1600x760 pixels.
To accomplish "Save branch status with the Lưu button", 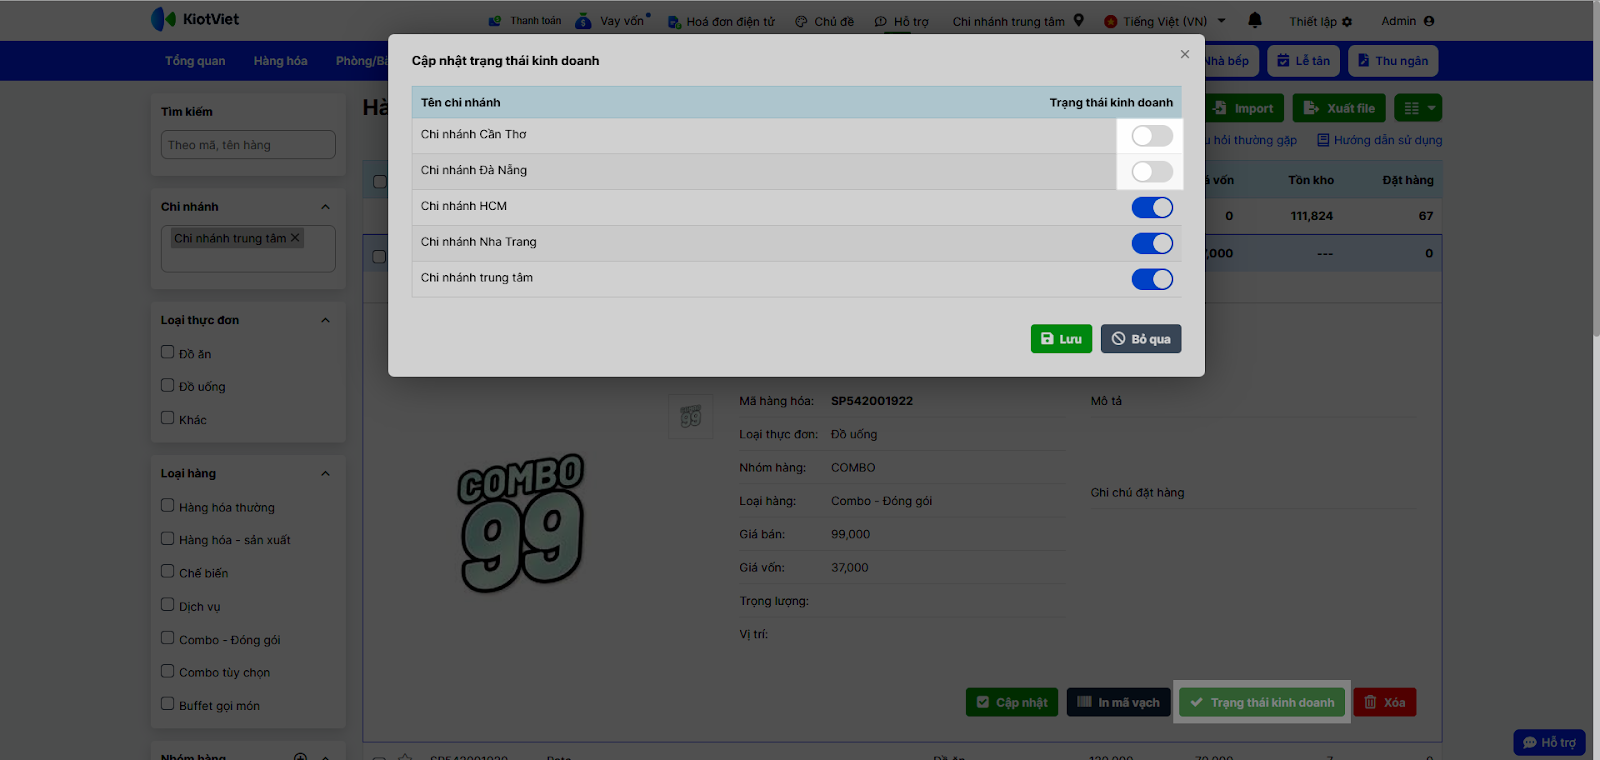I will pos(1061,339).
